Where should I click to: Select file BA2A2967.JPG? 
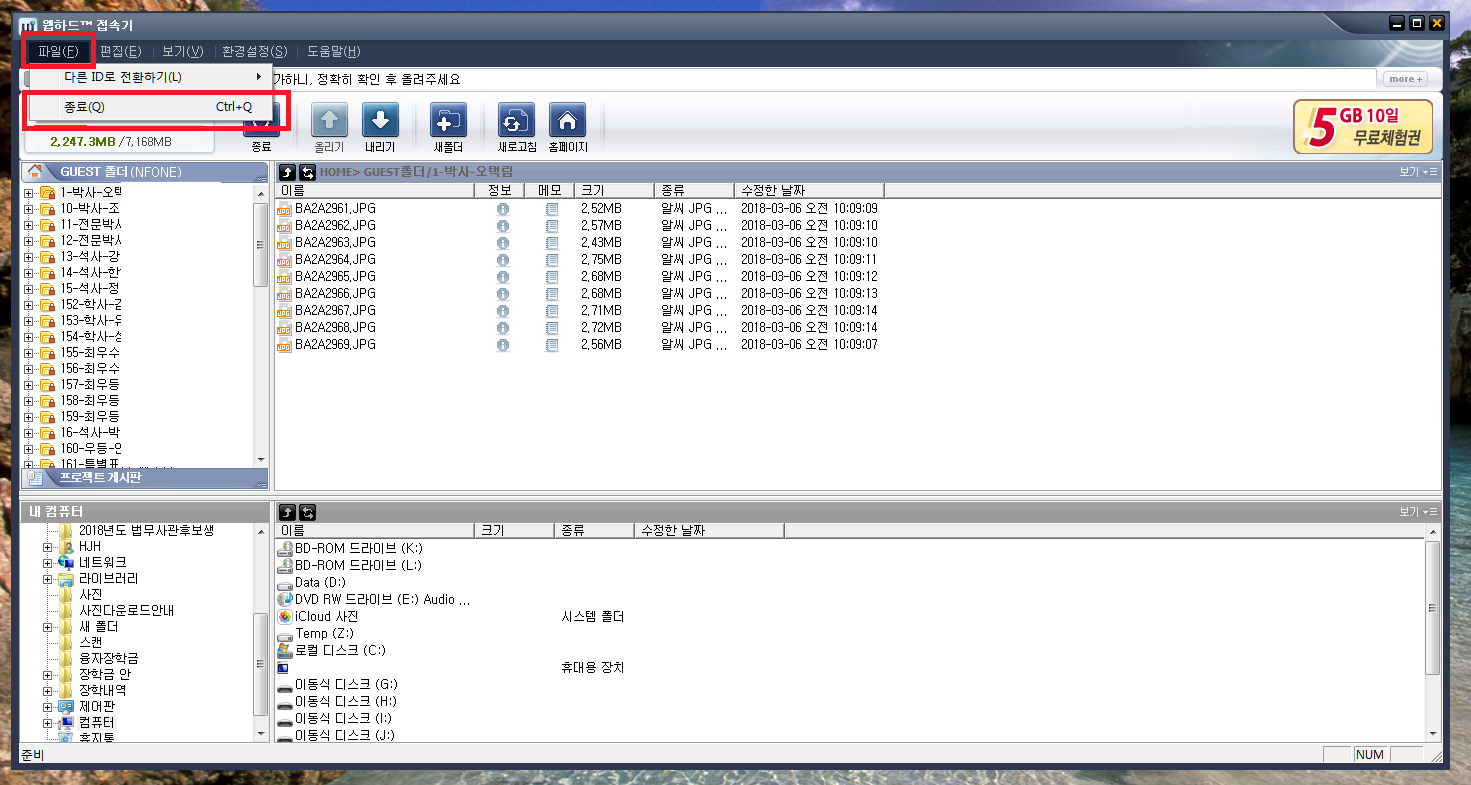tap(335, 311)
